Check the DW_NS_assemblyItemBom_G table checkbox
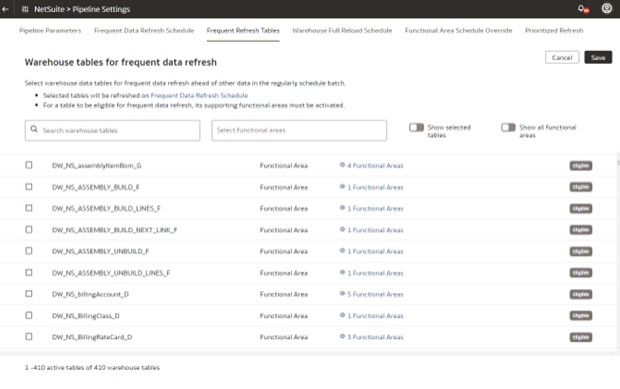The height and width of the screenshot is (389, 620). point(29,165)
